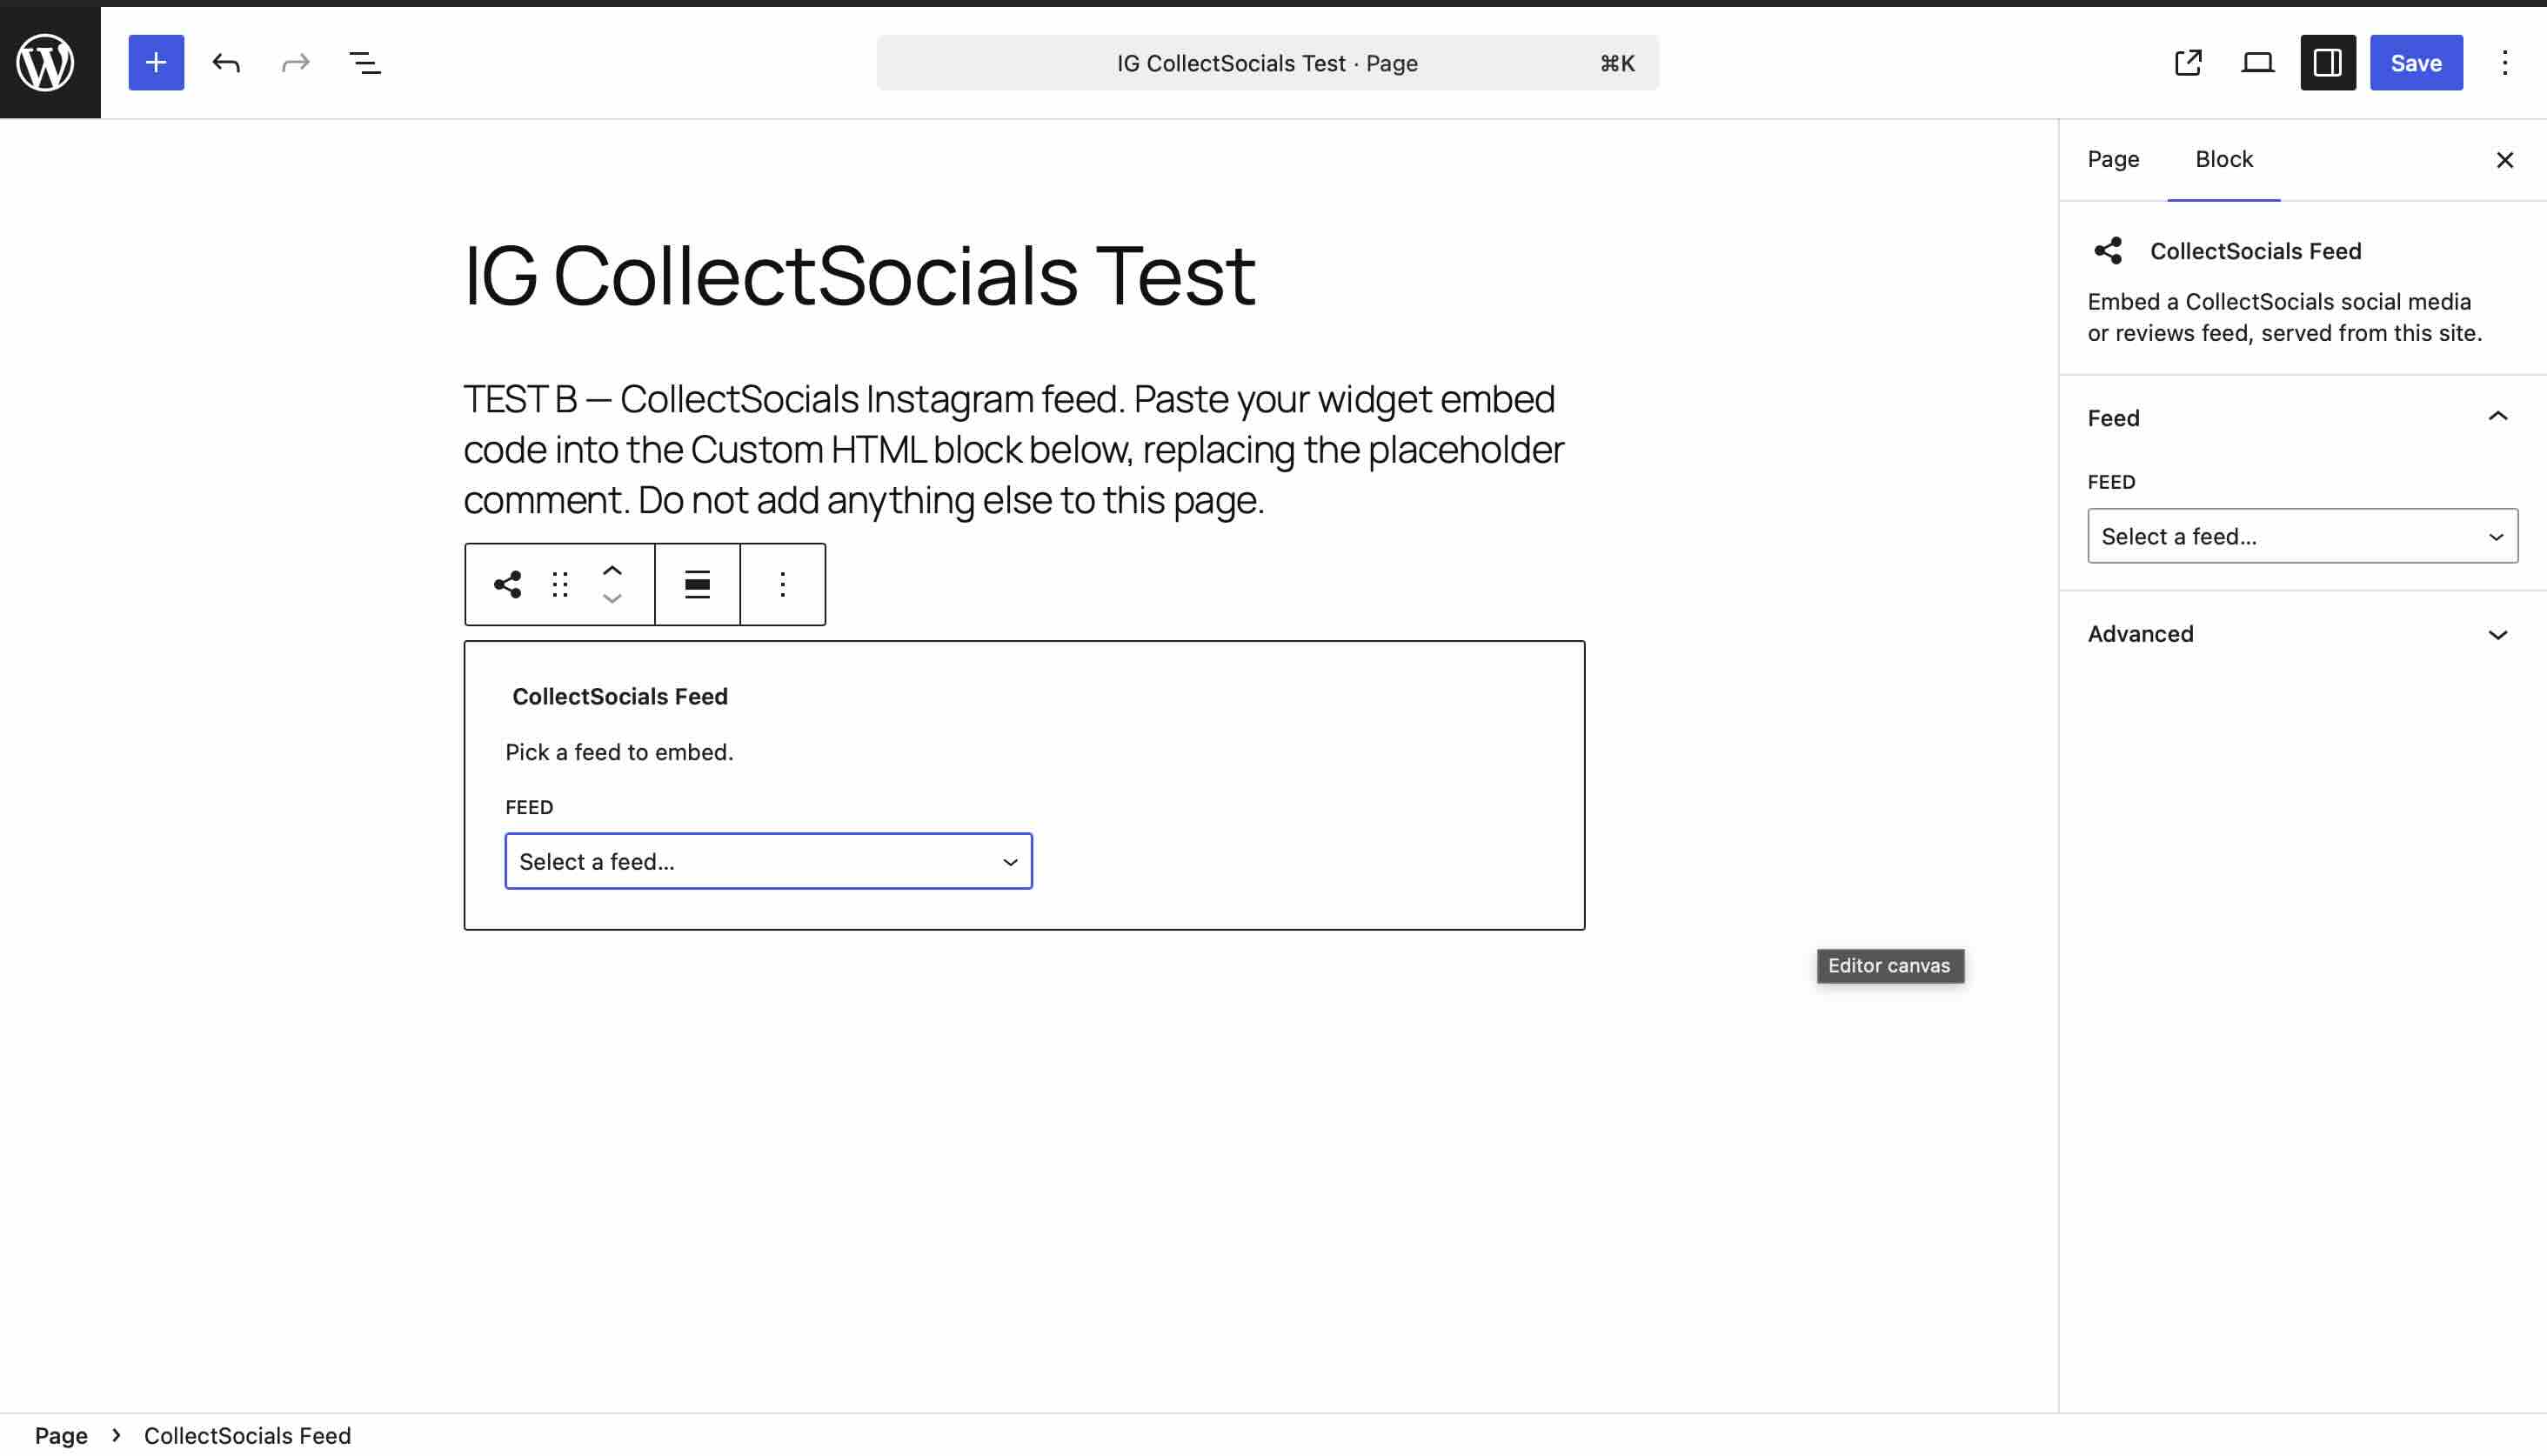Screen dimensions: 2547x1456
Task: Open the document overview list
Action: coord(365,62)
